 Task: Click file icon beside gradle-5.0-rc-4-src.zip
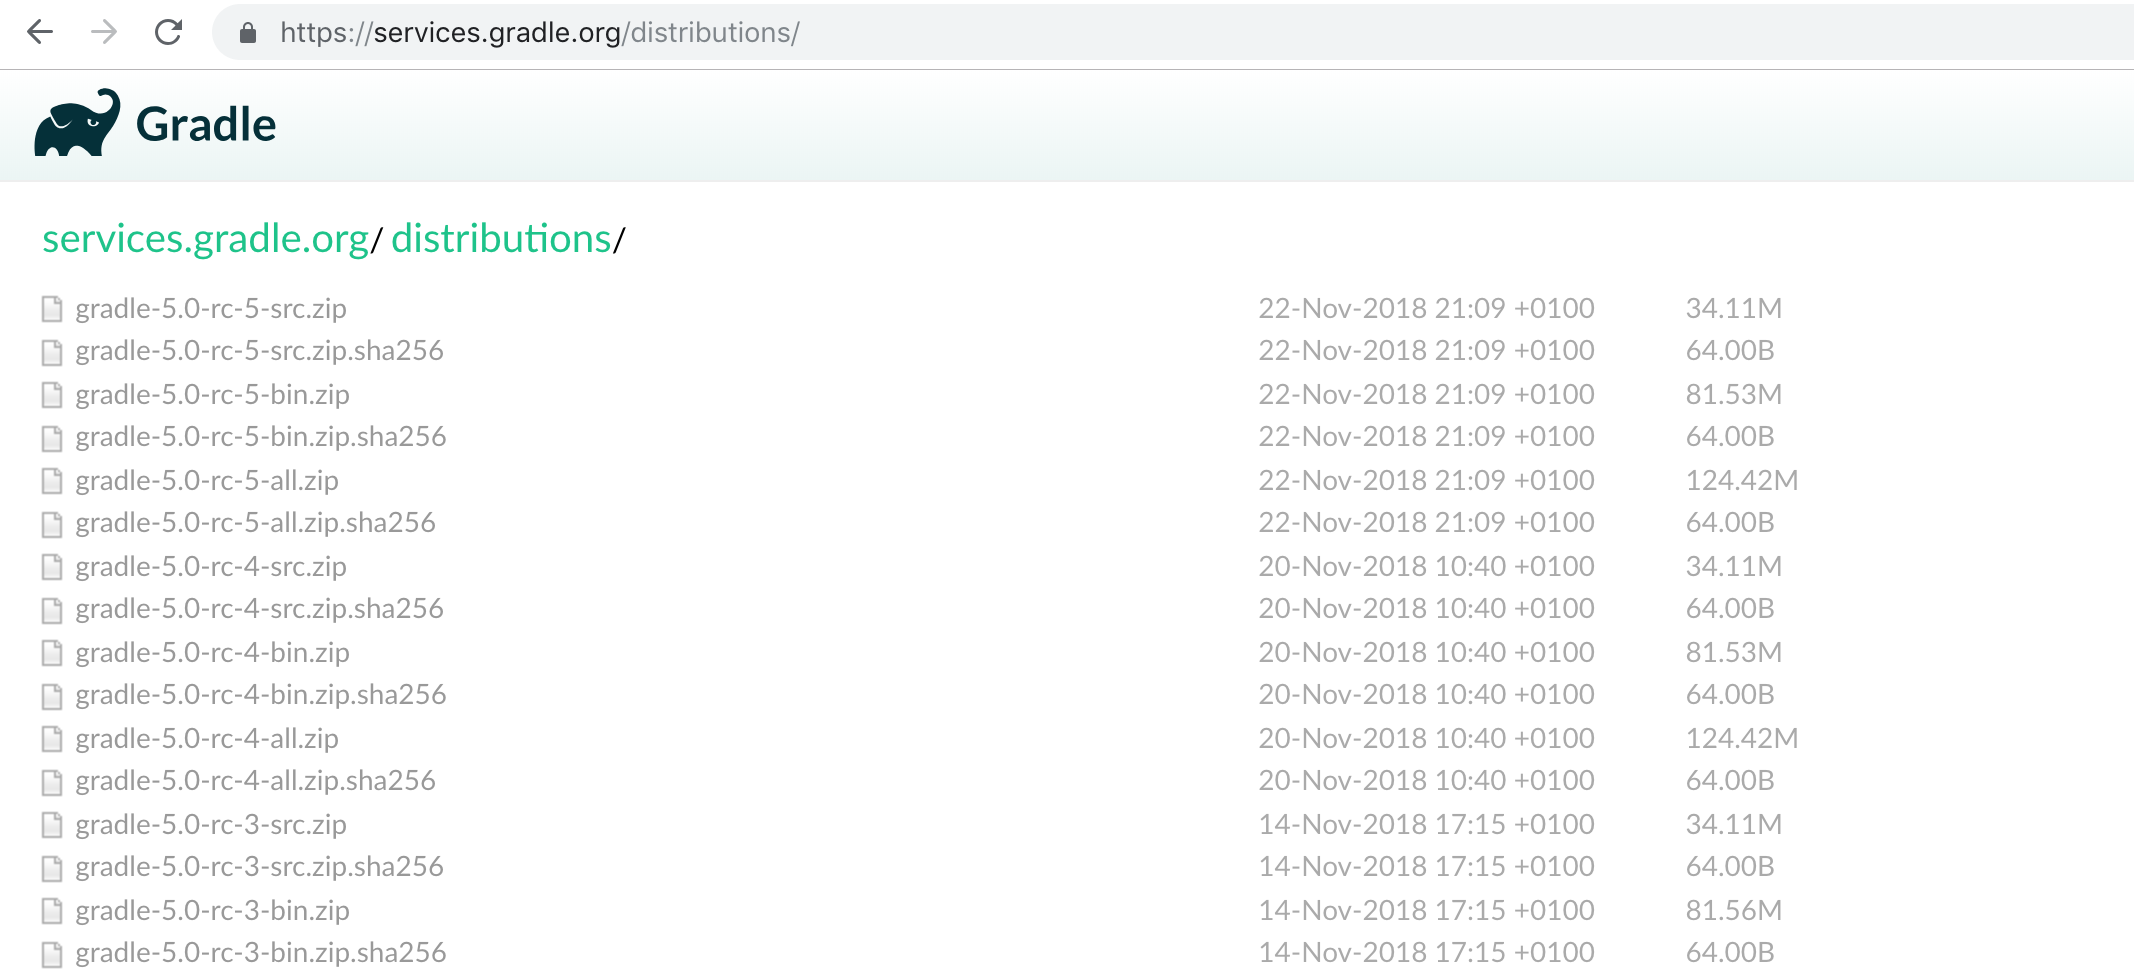point(52,567)
